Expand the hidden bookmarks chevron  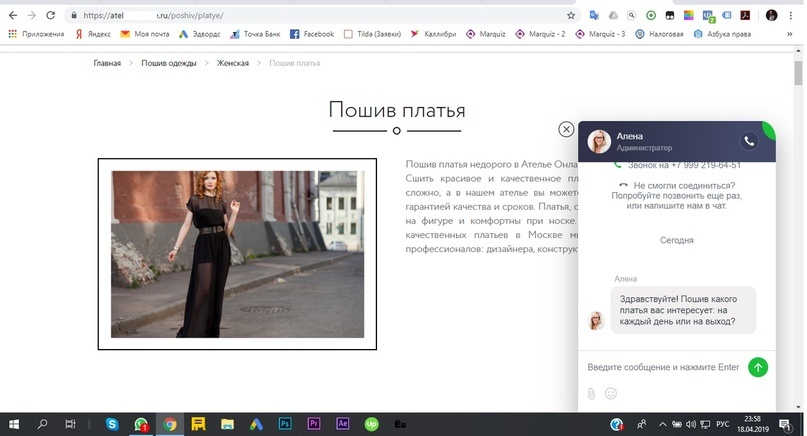790,34
